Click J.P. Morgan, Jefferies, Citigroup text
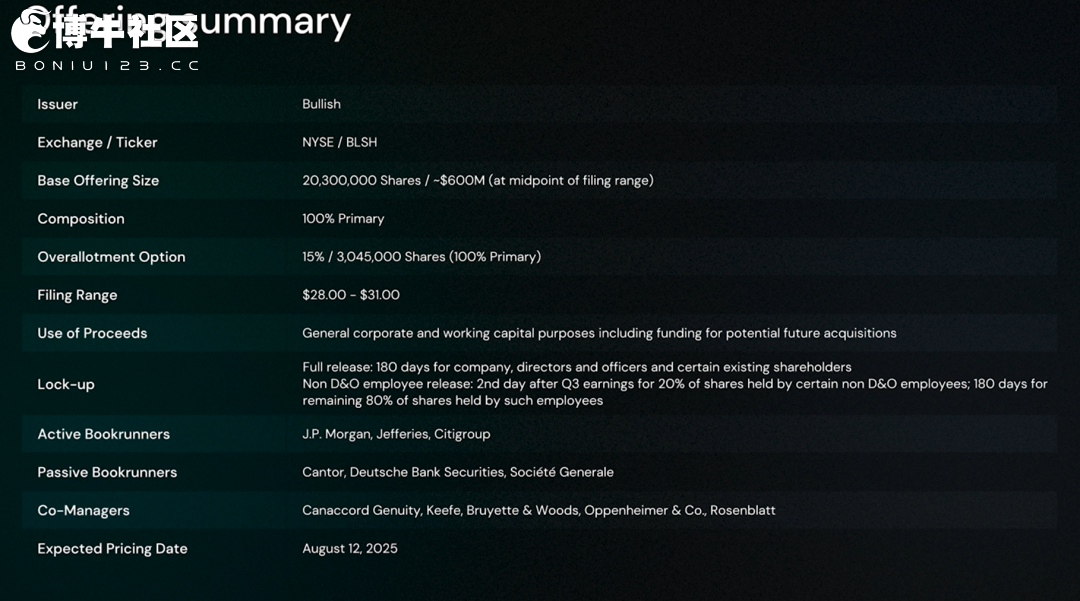Screen dimensions: 1080x601 click(396, 434)
